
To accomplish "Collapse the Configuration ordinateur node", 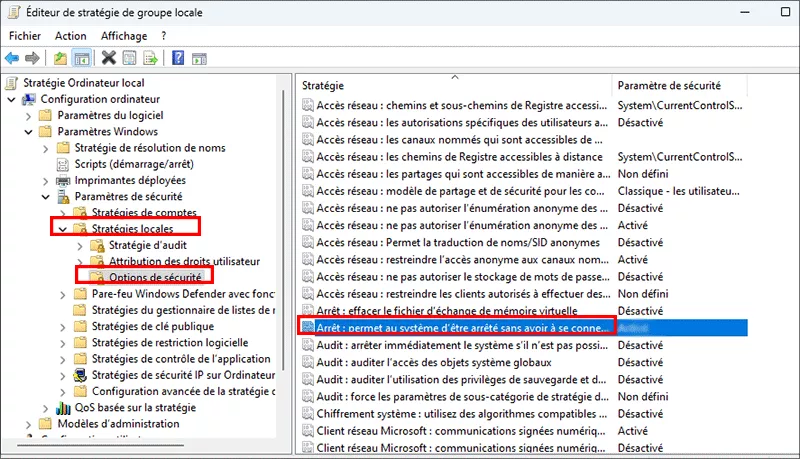I will click(11, 99).
